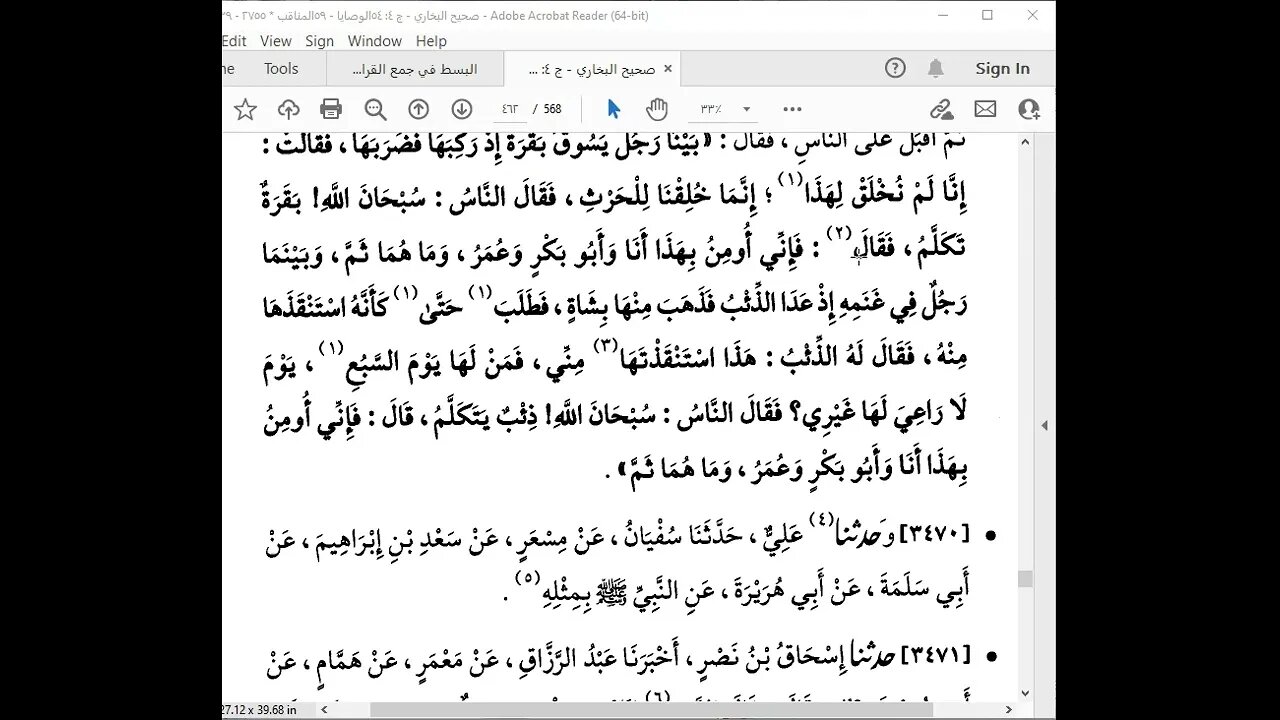The image size is (1280, 720).
Task: Open the Edit menu
Action: click(x=234, y=41)
